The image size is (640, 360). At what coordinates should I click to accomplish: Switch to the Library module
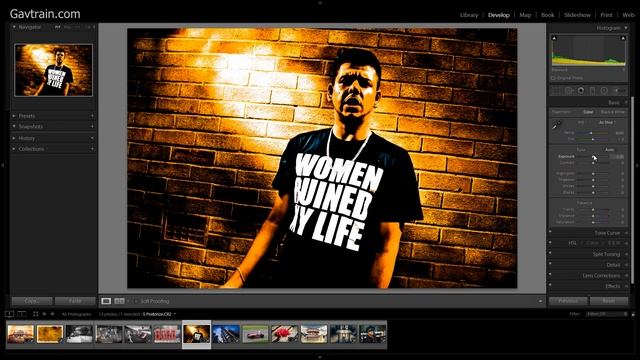(x=469, y=15)
